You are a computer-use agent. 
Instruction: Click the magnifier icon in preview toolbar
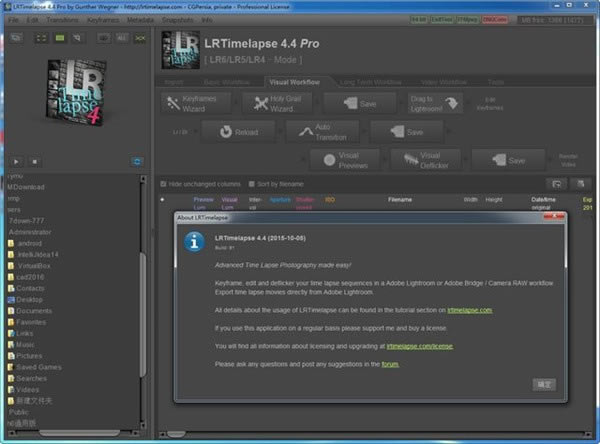[x=78, y=38]
